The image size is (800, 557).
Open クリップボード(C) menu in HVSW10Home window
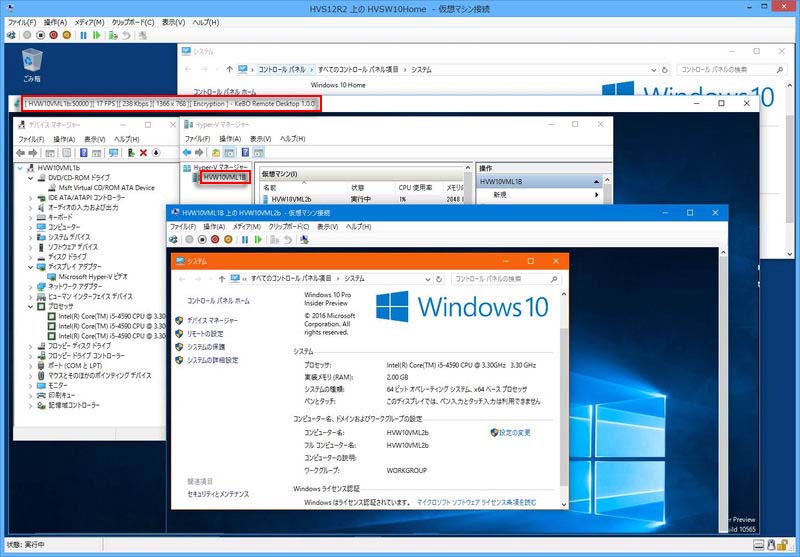[x=133, y=22]
